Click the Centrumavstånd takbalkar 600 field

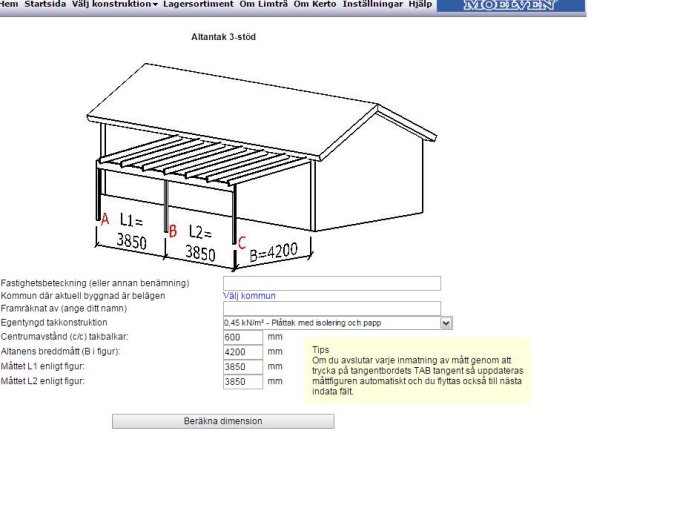tap(243, 337)
